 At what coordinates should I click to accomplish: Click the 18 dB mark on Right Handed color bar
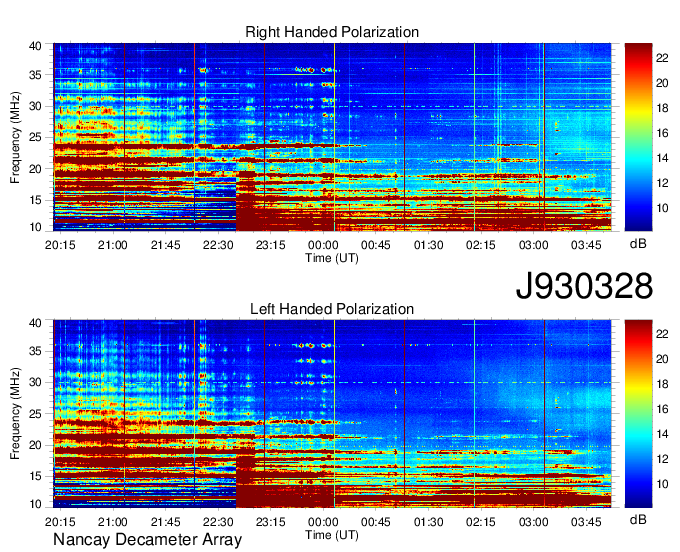pos(662,108)
